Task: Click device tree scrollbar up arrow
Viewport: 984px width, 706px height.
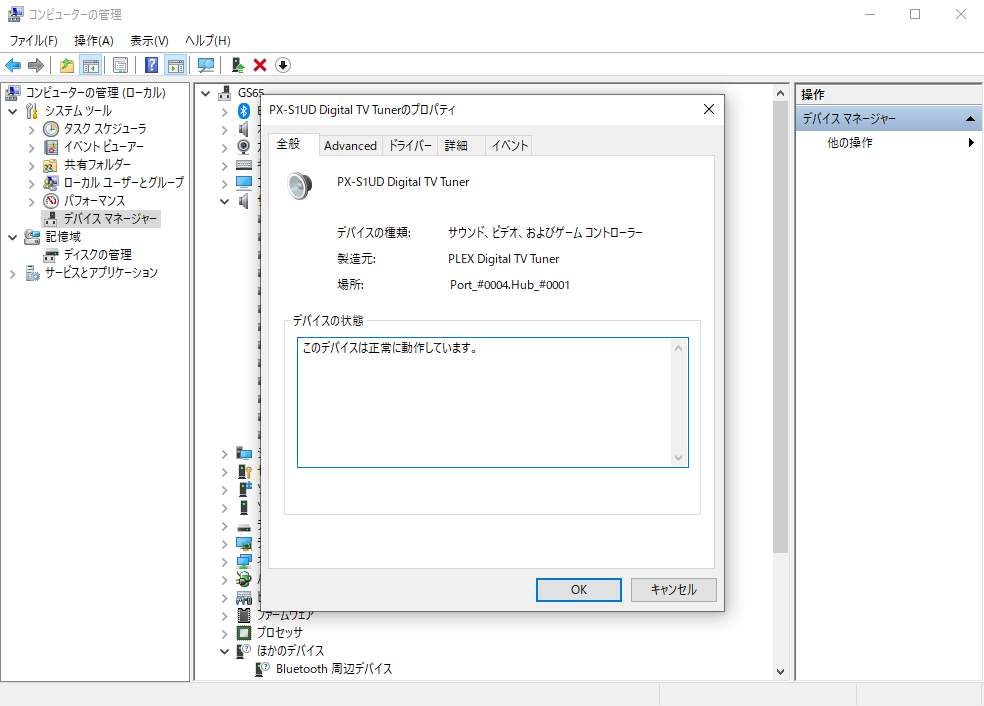Action: coord(780,94)
